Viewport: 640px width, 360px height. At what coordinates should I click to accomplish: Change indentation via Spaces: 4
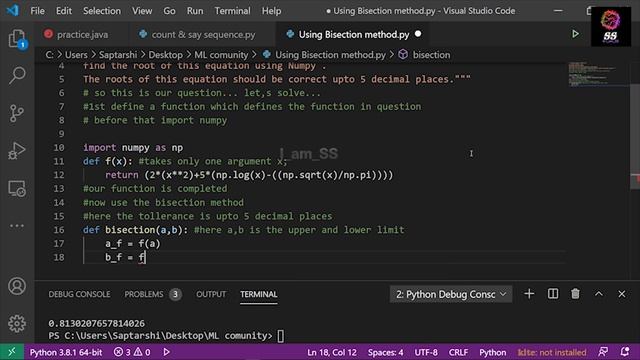click(385, 352)
